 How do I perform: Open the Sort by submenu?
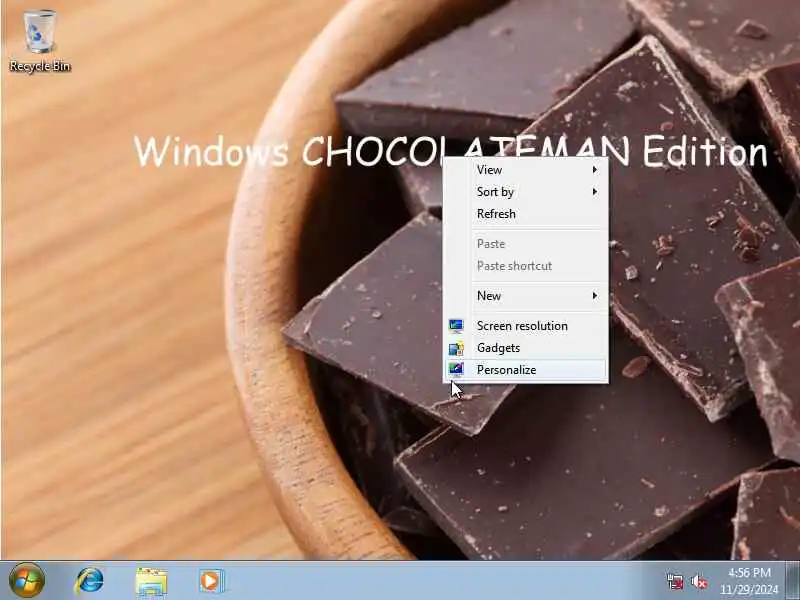point(526,192)
